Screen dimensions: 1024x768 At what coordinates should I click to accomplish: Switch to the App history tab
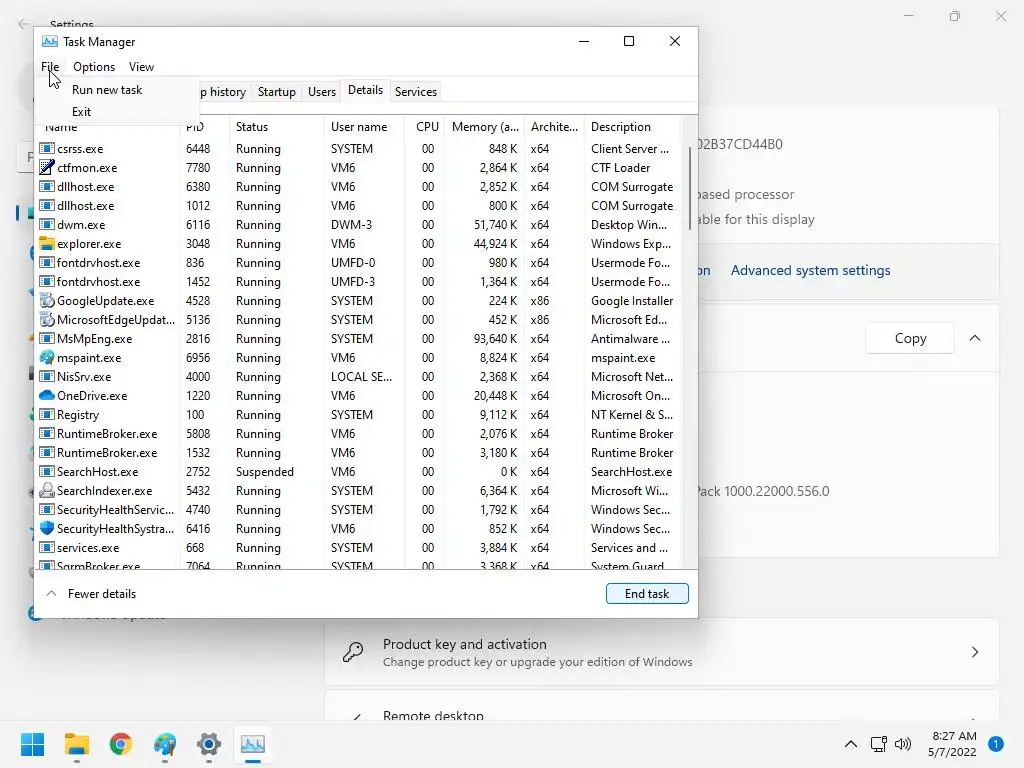point(222,91)
